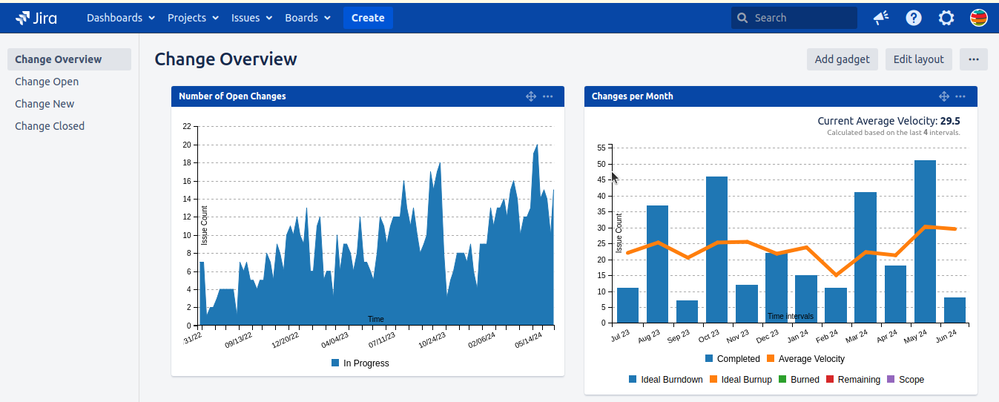Click move icon on Changes per Month gadget
Viewport: 999px width, 402px height.
tap(943, 96)
